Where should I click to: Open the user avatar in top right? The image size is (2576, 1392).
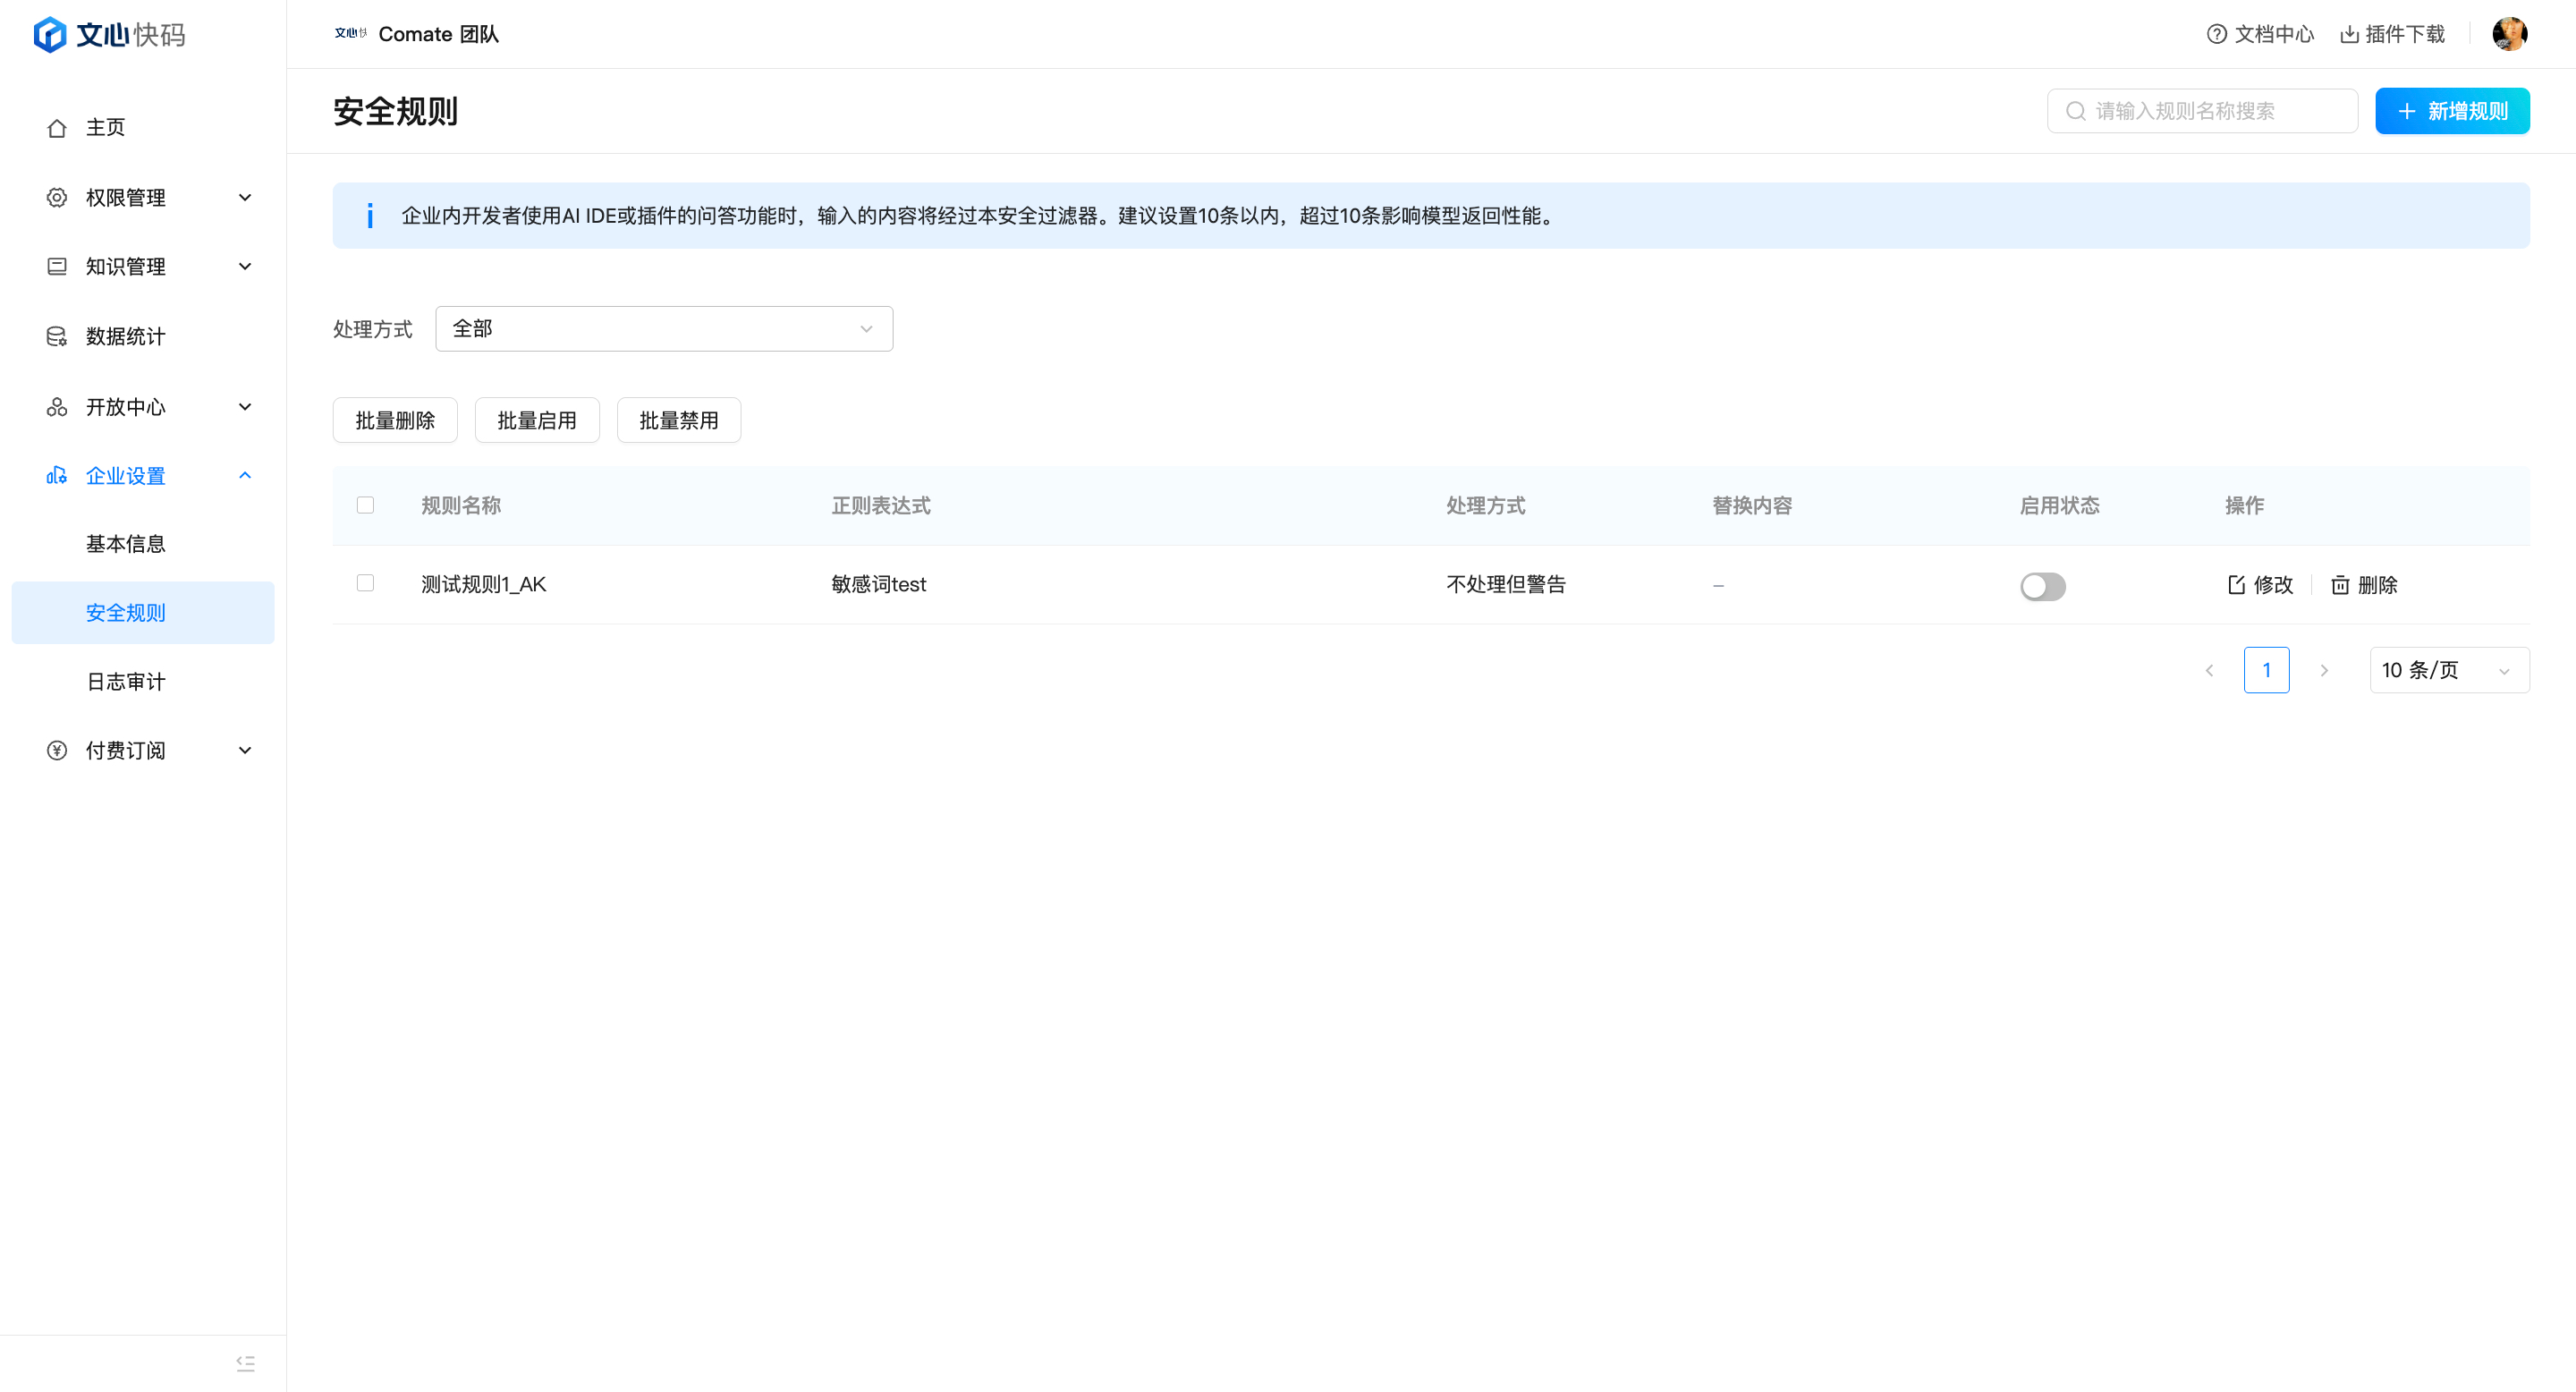coord(2509,34)
